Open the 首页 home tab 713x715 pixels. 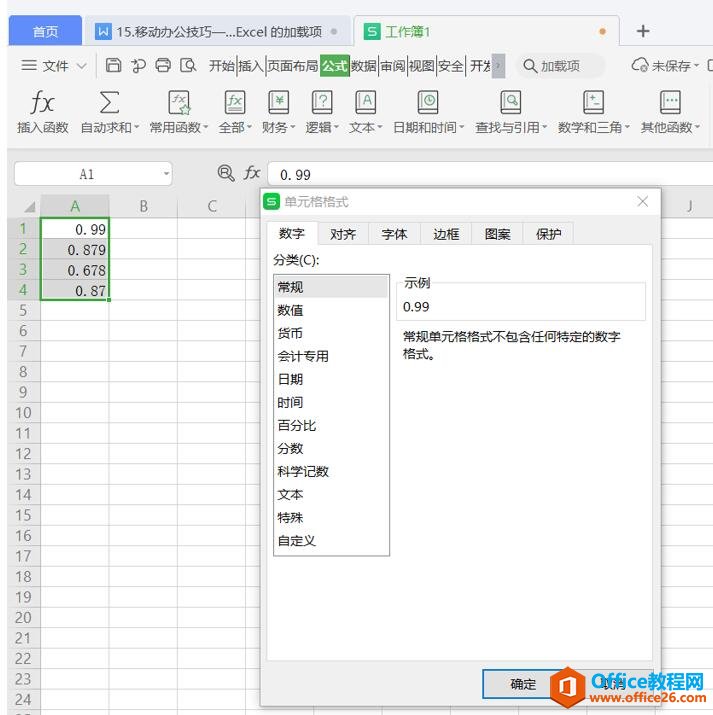coord(45,31)
